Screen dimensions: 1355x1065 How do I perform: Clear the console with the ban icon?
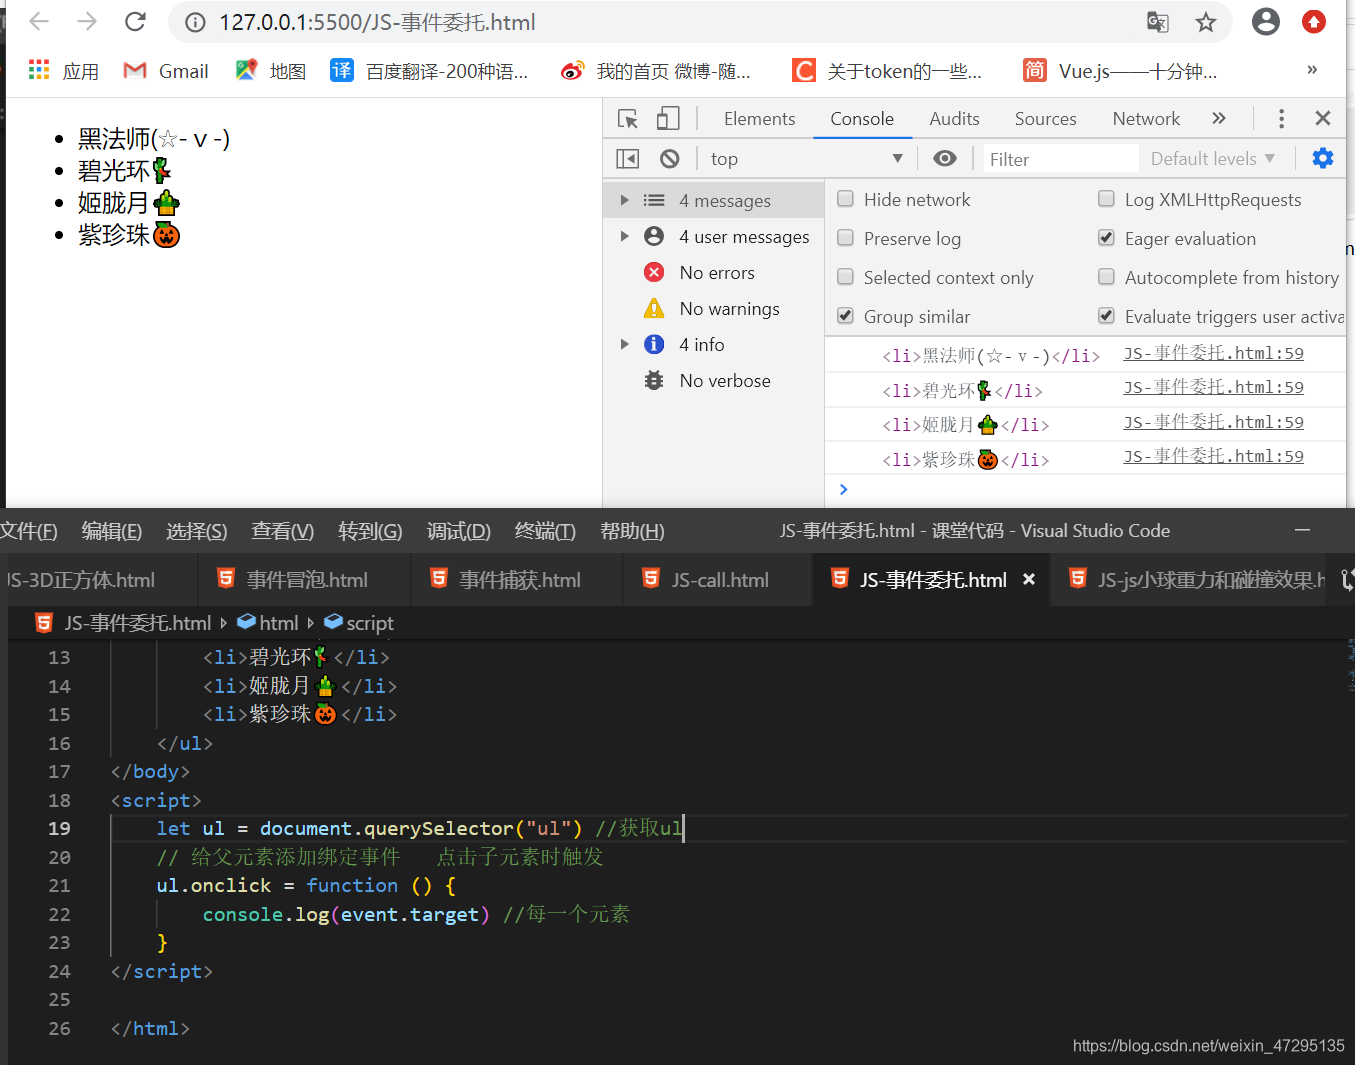point(670,159)
